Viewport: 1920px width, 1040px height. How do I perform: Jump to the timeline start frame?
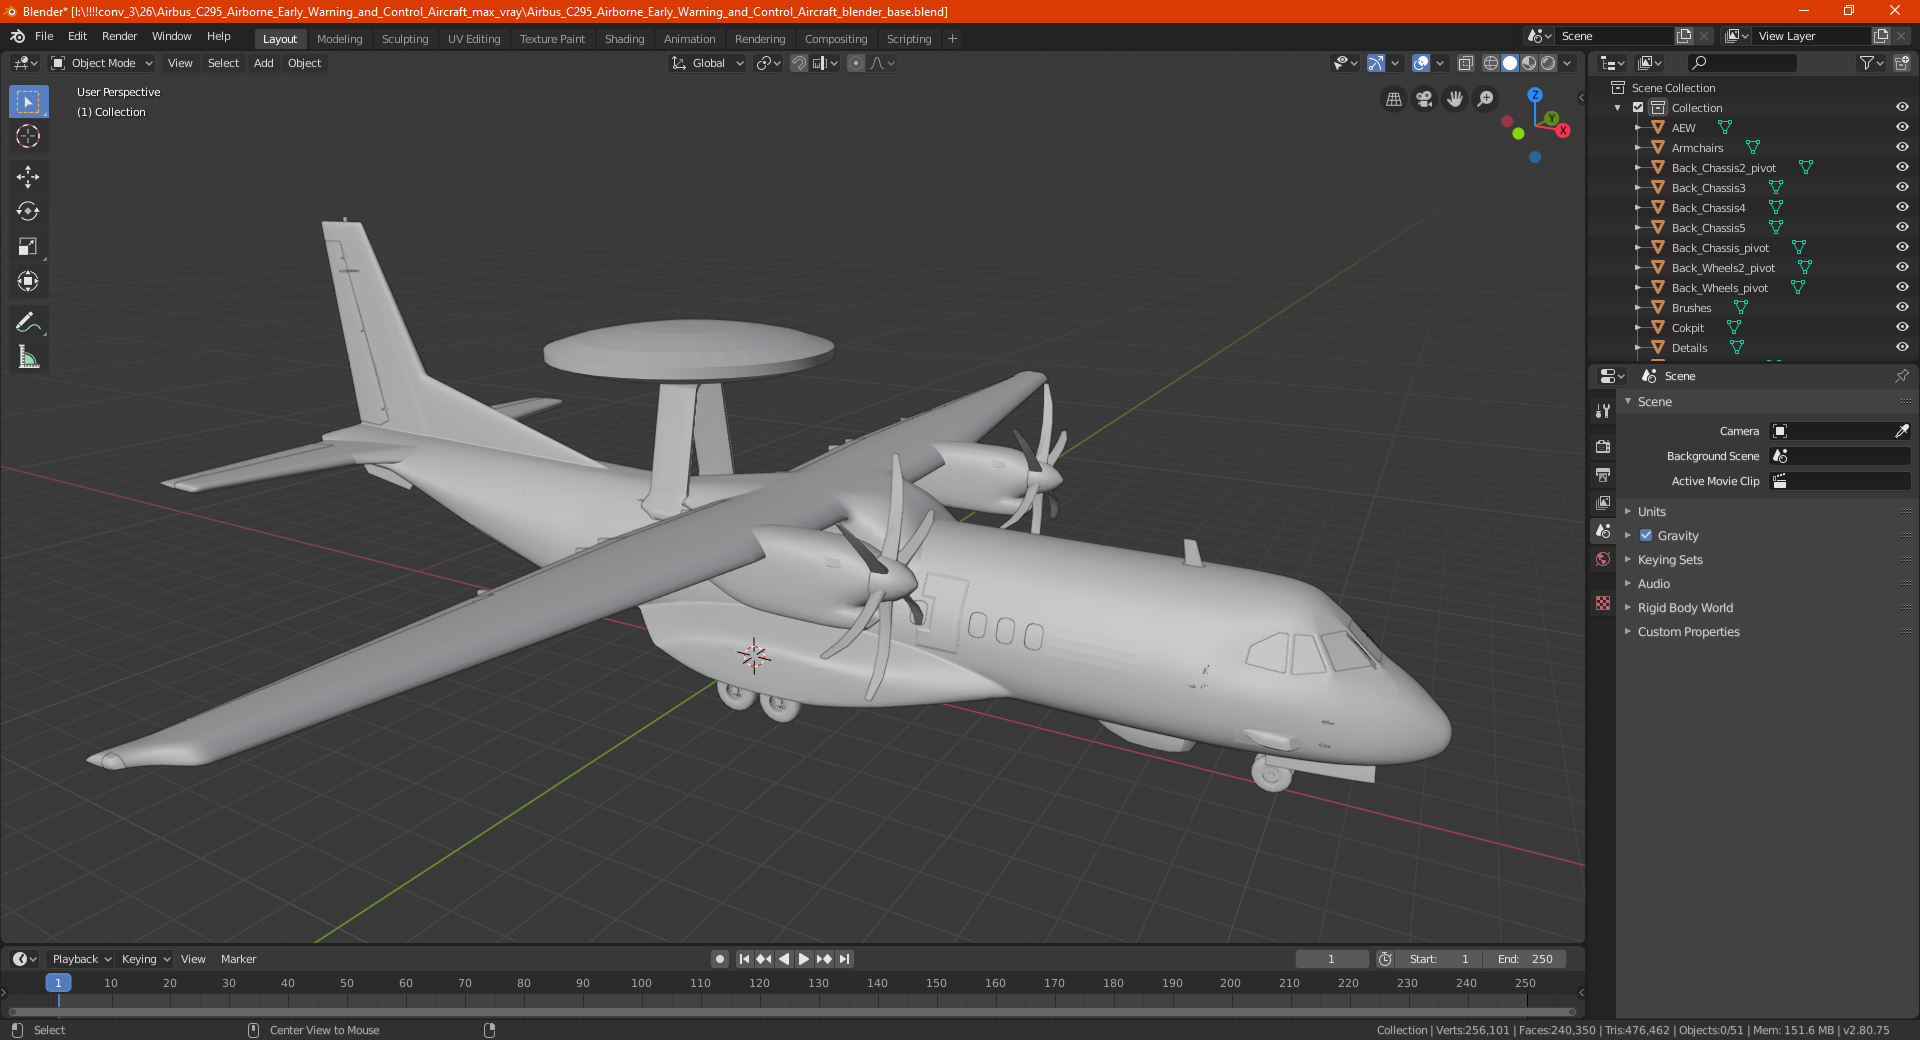pos(744,959)
